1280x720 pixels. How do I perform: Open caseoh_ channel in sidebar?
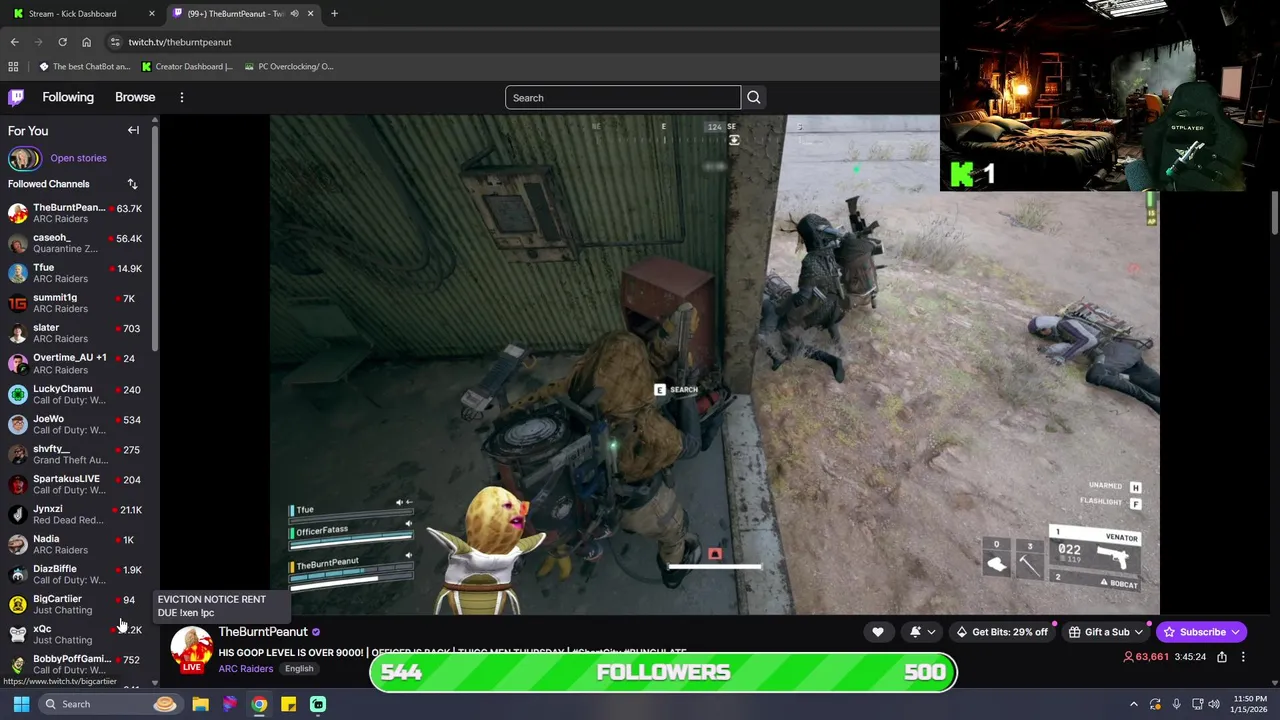[77, 243]
